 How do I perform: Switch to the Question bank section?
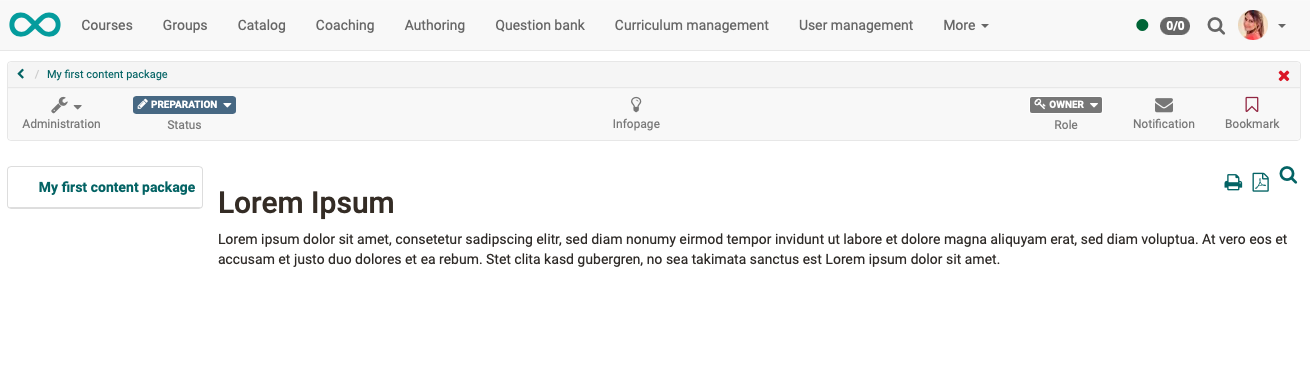540,25
